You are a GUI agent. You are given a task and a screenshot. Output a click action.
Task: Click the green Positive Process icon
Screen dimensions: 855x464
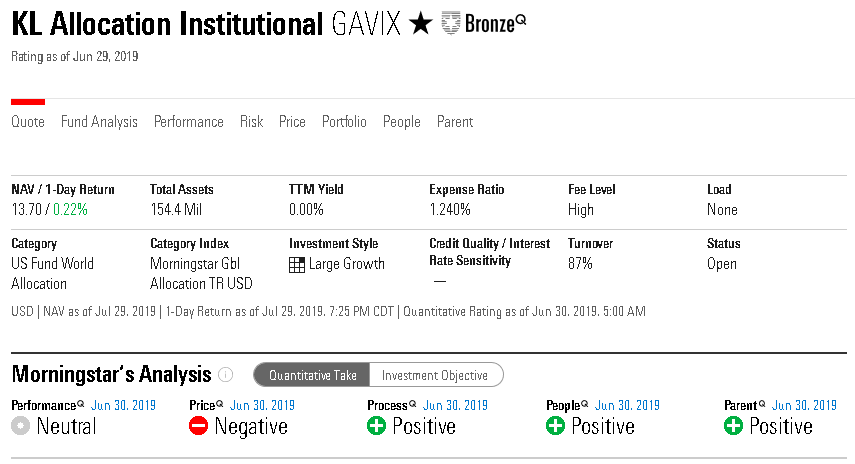click(x=377, y=426)
